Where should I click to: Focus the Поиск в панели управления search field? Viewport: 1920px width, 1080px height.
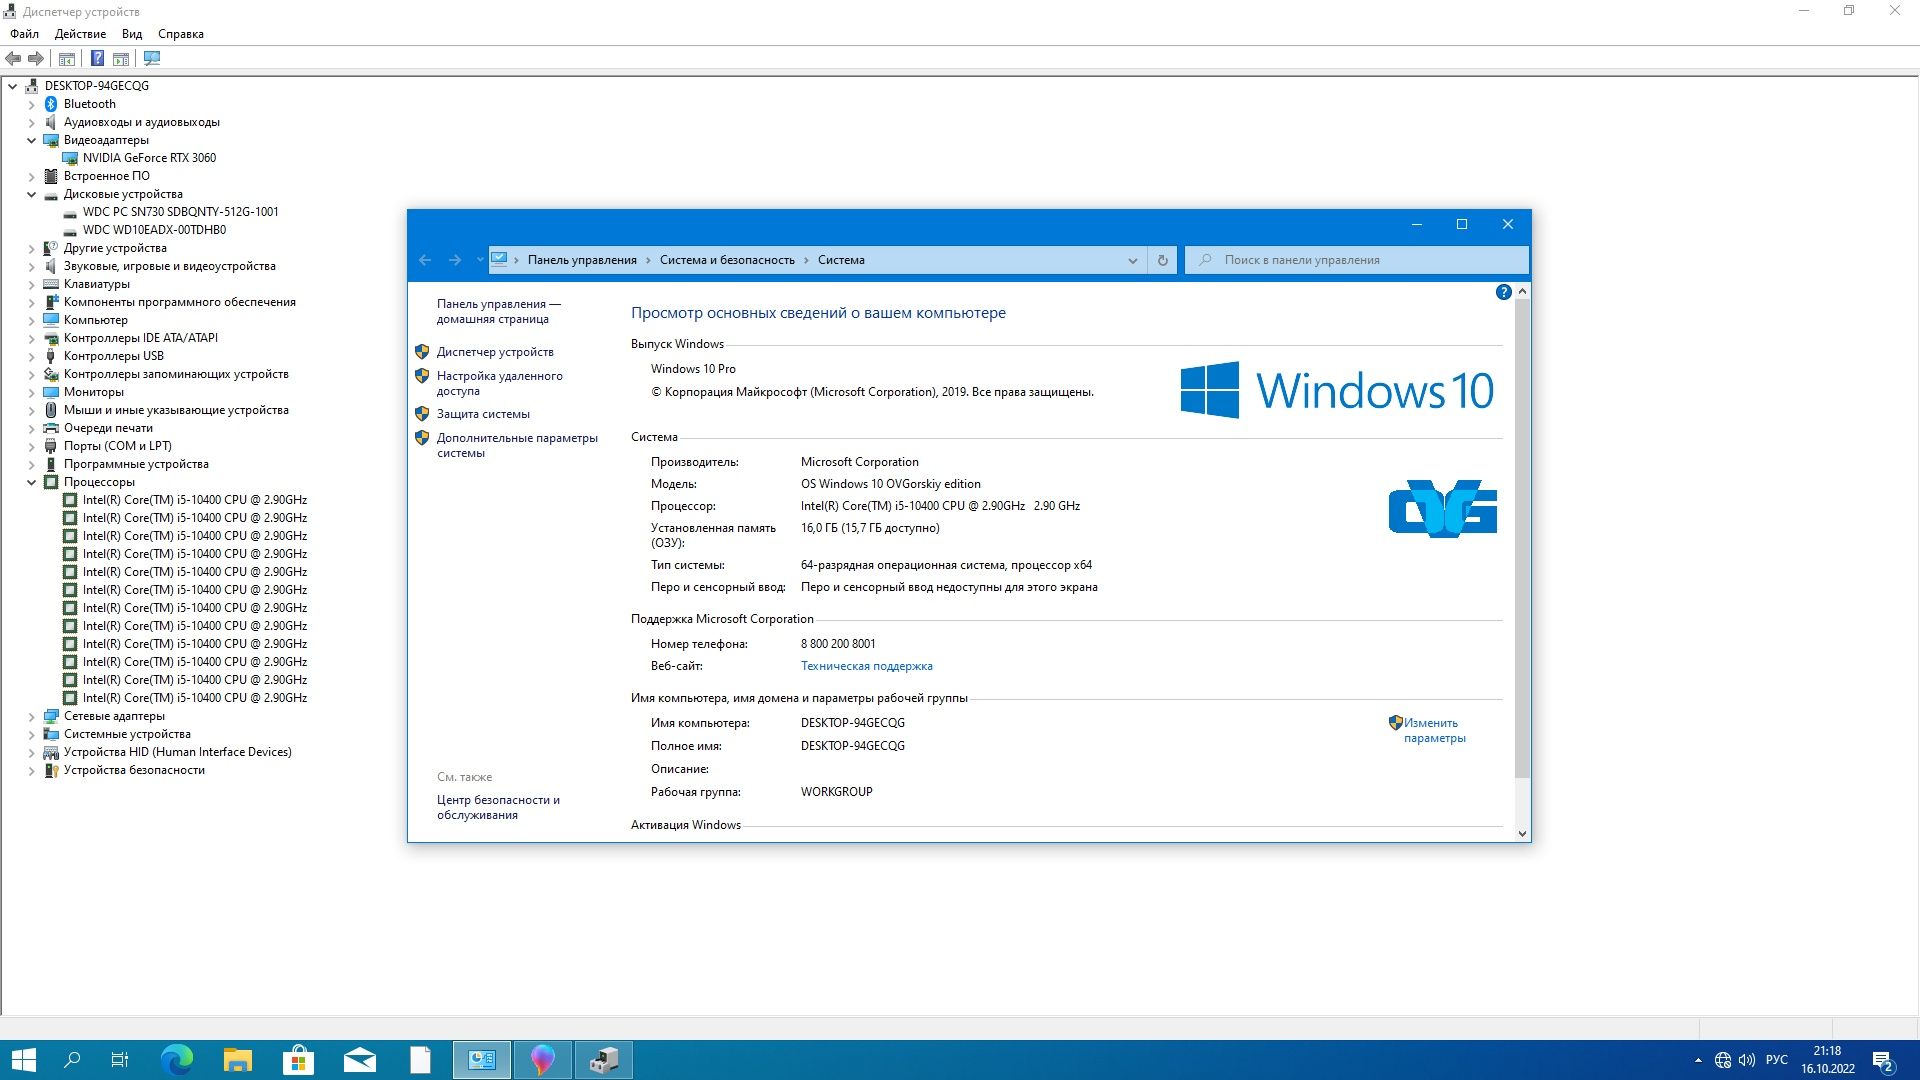point(1357,260)
